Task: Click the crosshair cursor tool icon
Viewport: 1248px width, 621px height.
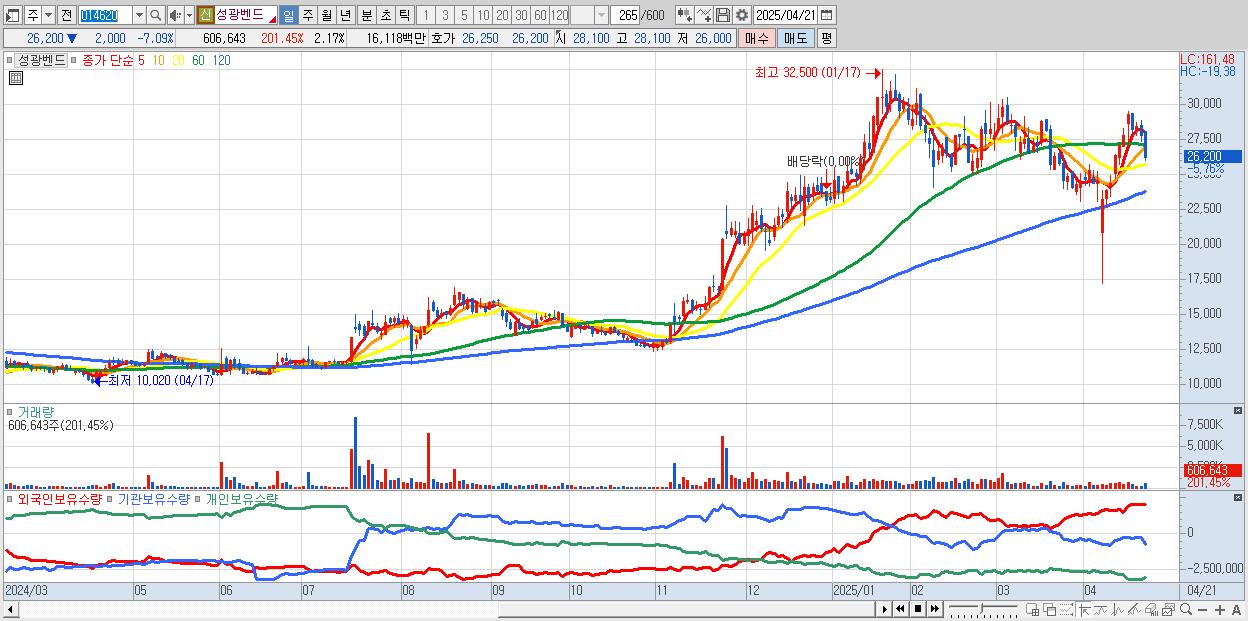Action: [1084, 609]
